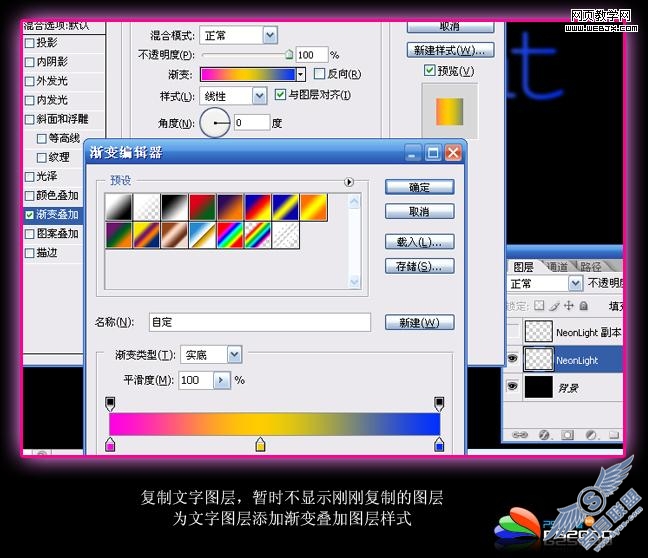648x558 pixels.
Task: Enable the 内发光 inner glow checkbox
Action: [30, 100]
